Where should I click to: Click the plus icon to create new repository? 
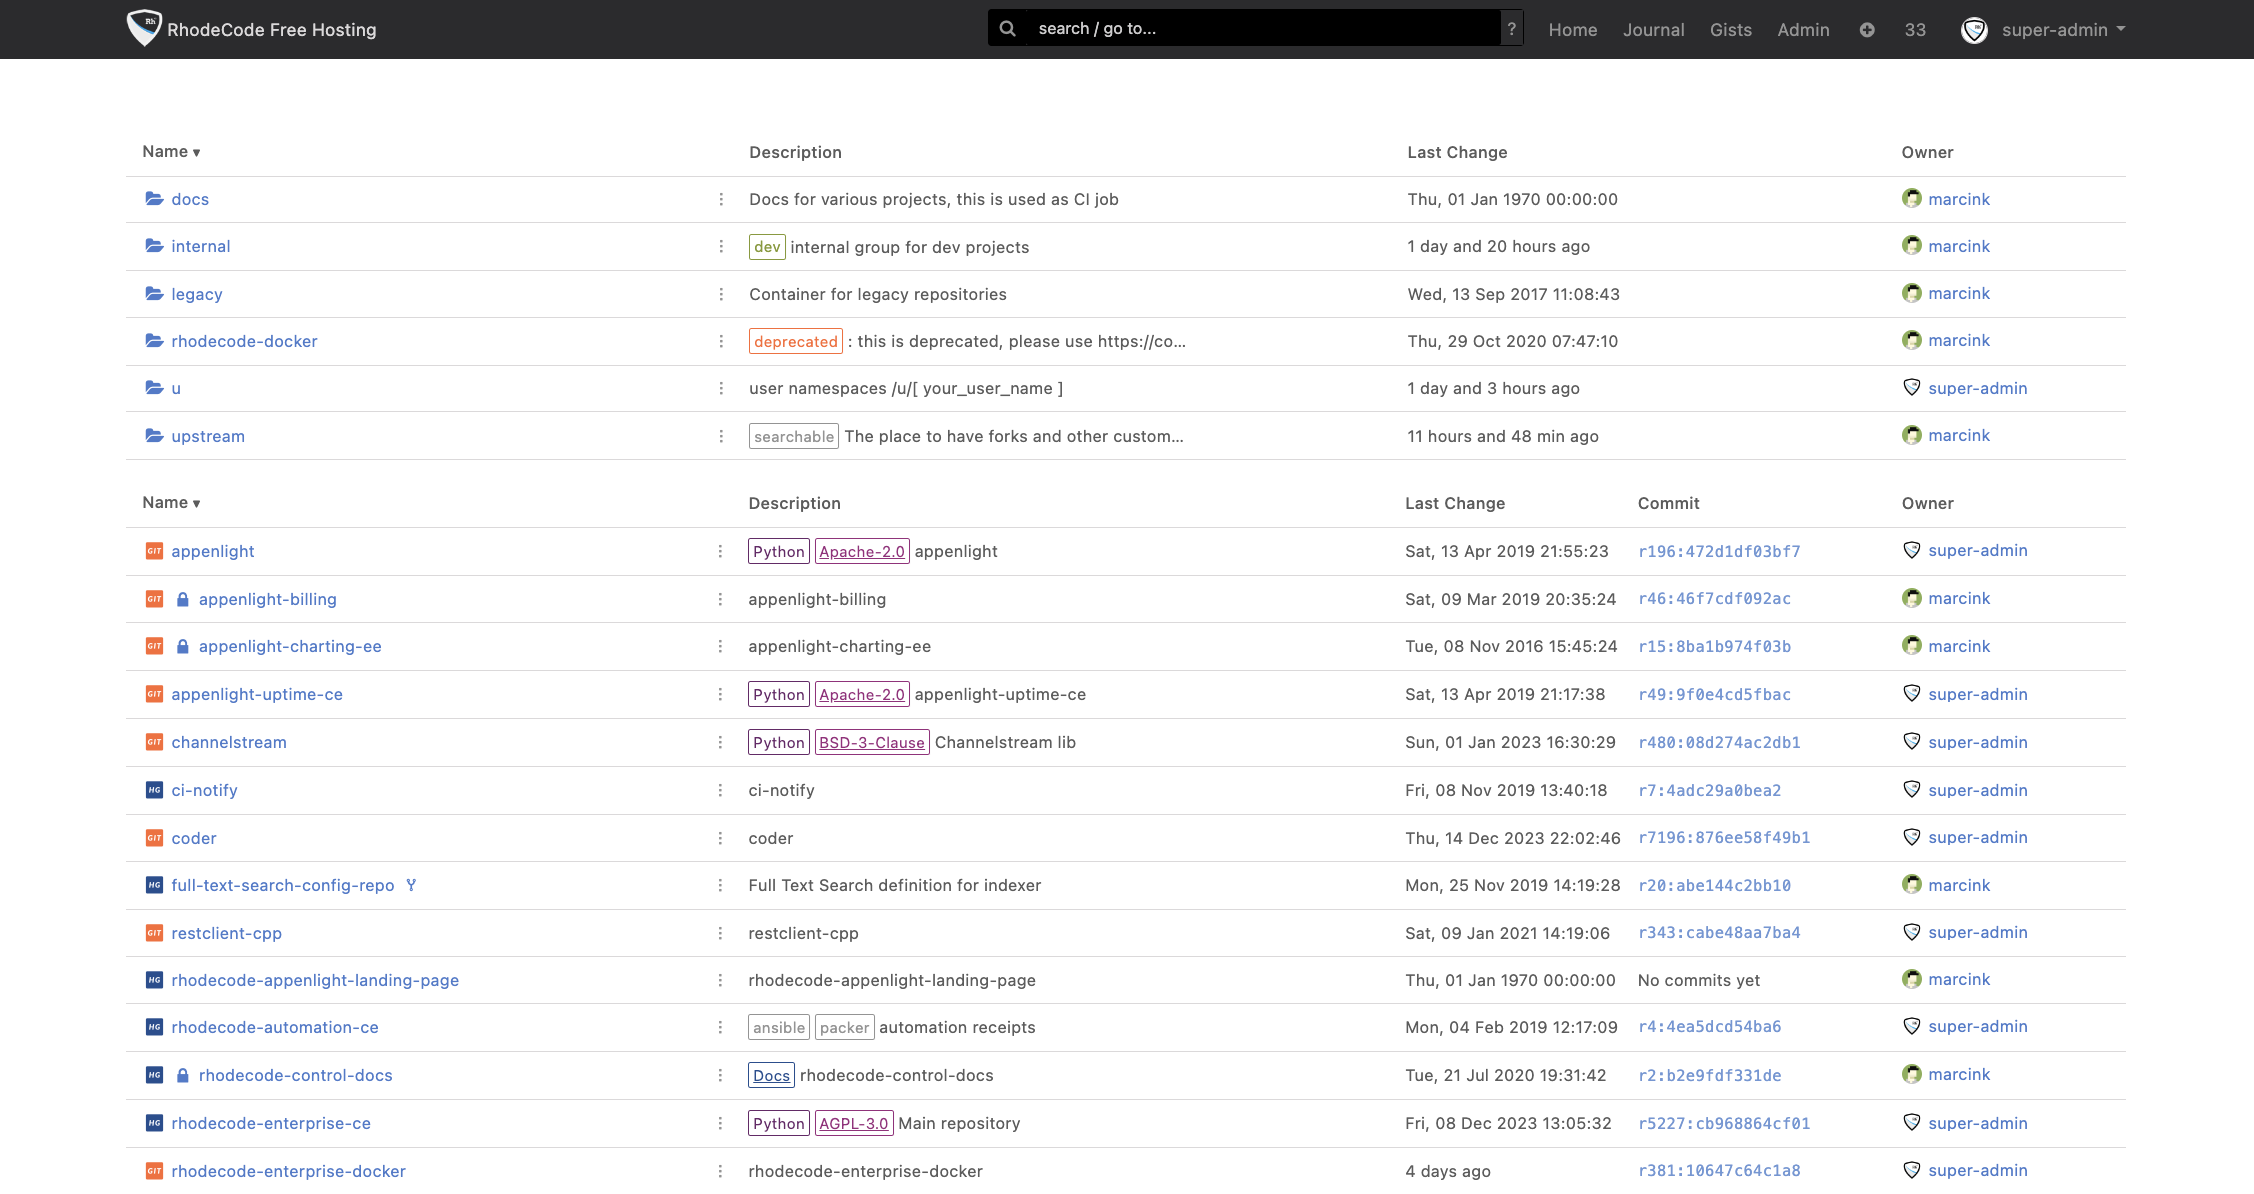click(1867, 29)
